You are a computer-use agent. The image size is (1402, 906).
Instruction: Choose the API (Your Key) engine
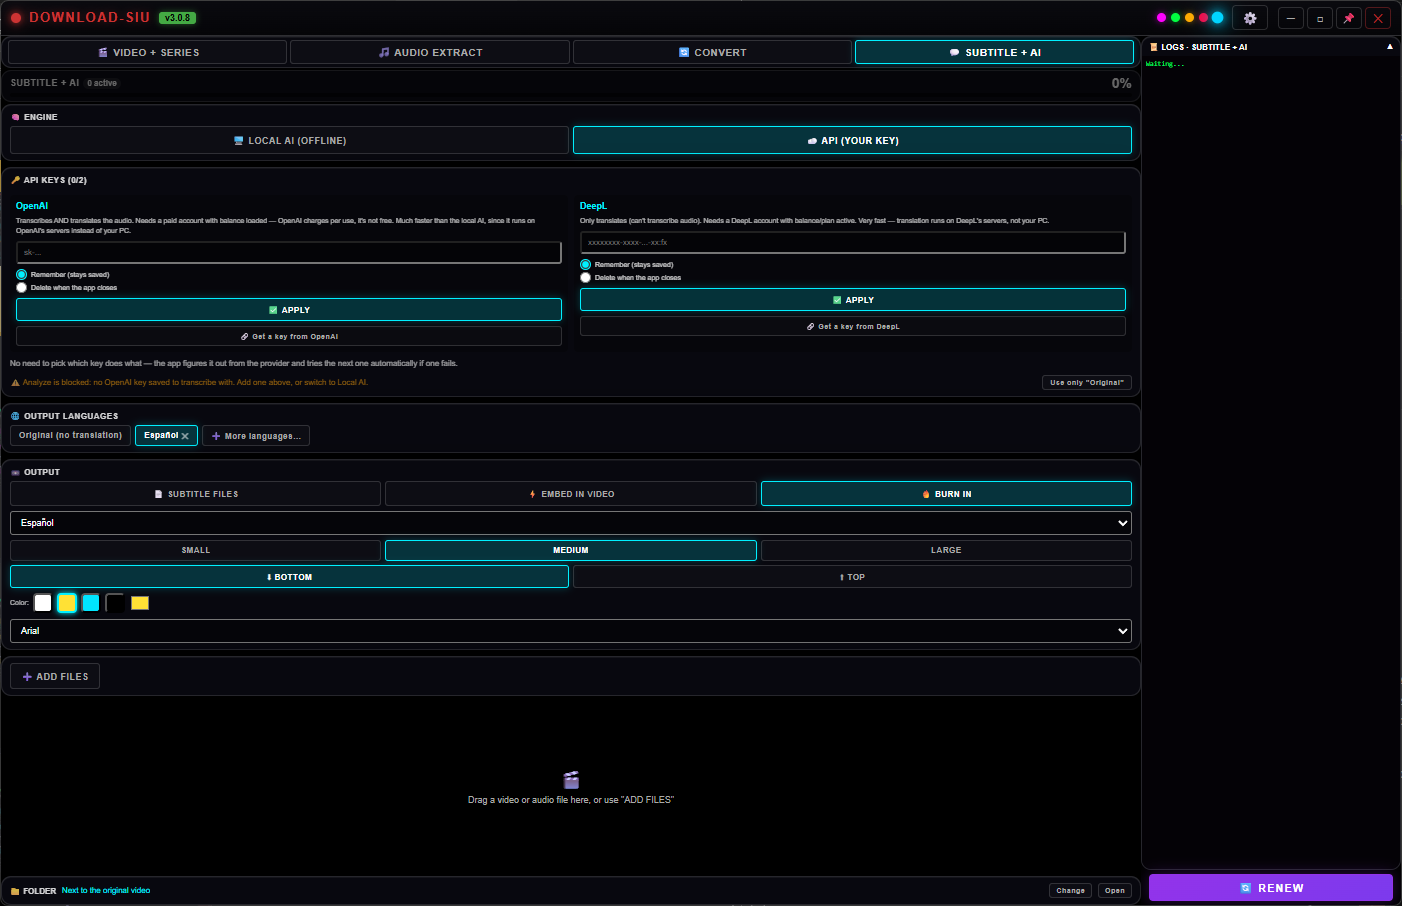click(x=852, y=141)
